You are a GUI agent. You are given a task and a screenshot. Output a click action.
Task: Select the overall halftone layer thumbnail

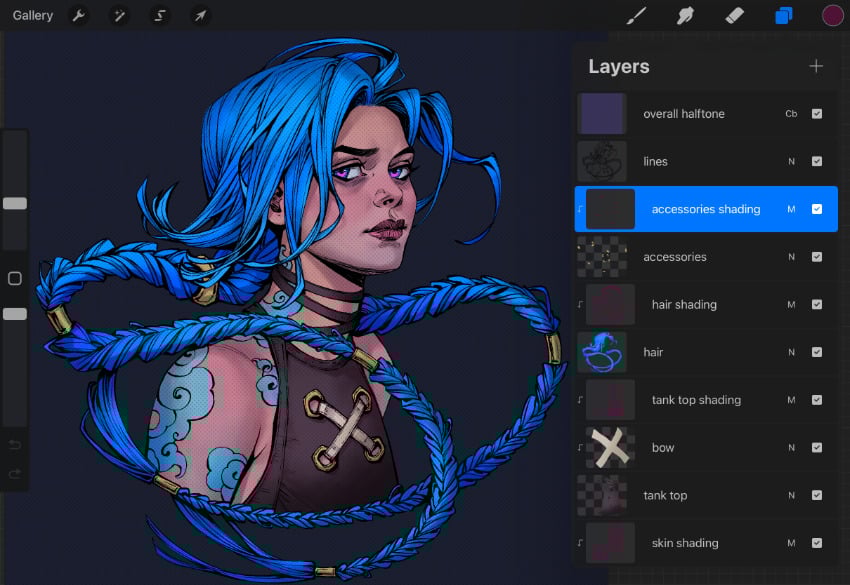[602, 114]
